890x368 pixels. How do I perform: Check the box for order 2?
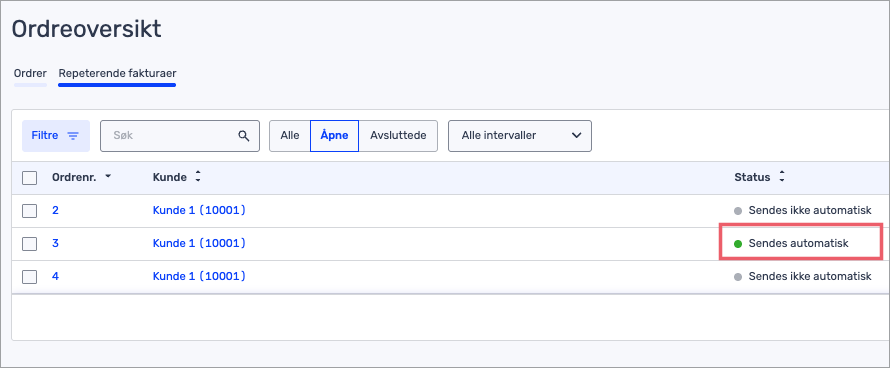(x=30, y=211)
